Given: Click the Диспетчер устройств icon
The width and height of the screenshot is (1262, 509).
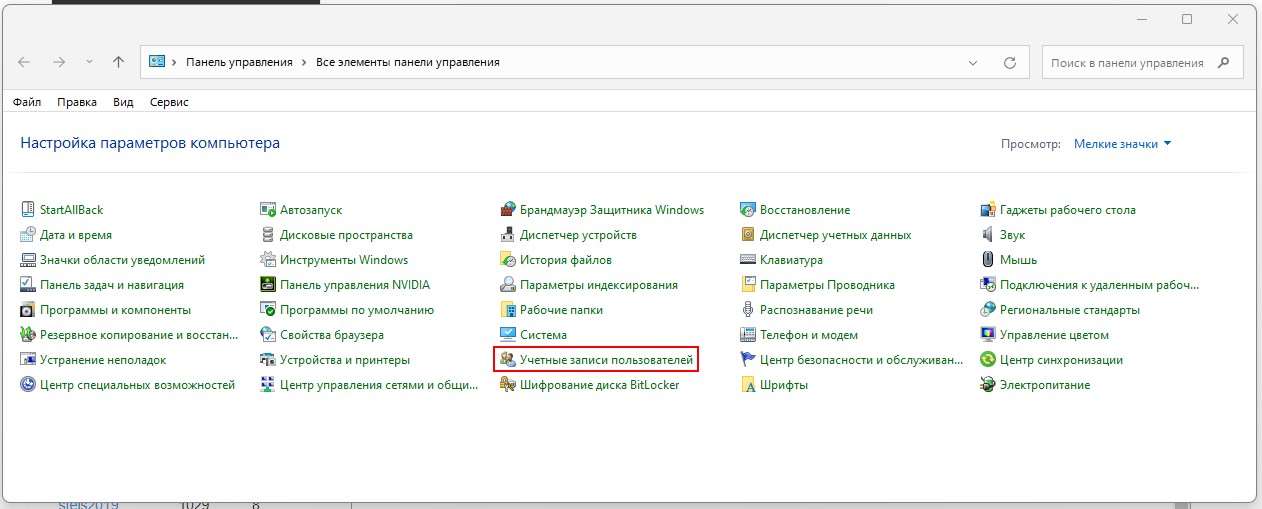Looking at the screenshot, I should [508, 235].
